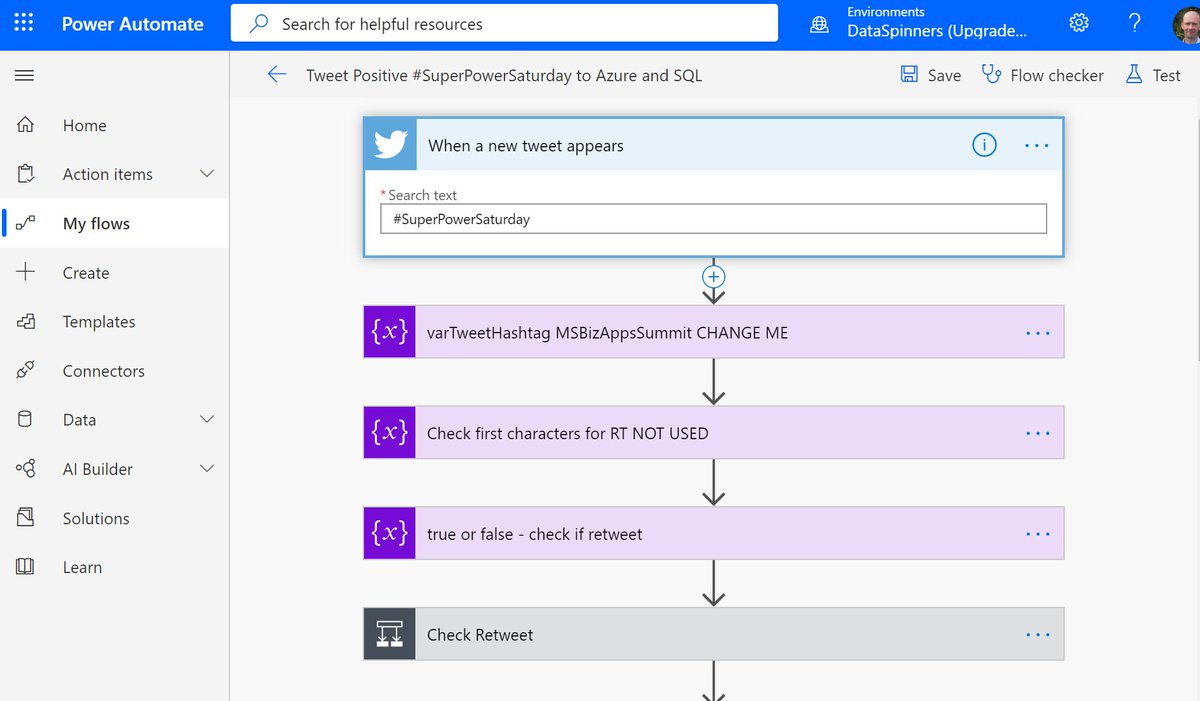
Task: Click the back arrow beside flow title
Action: point(277,75)
